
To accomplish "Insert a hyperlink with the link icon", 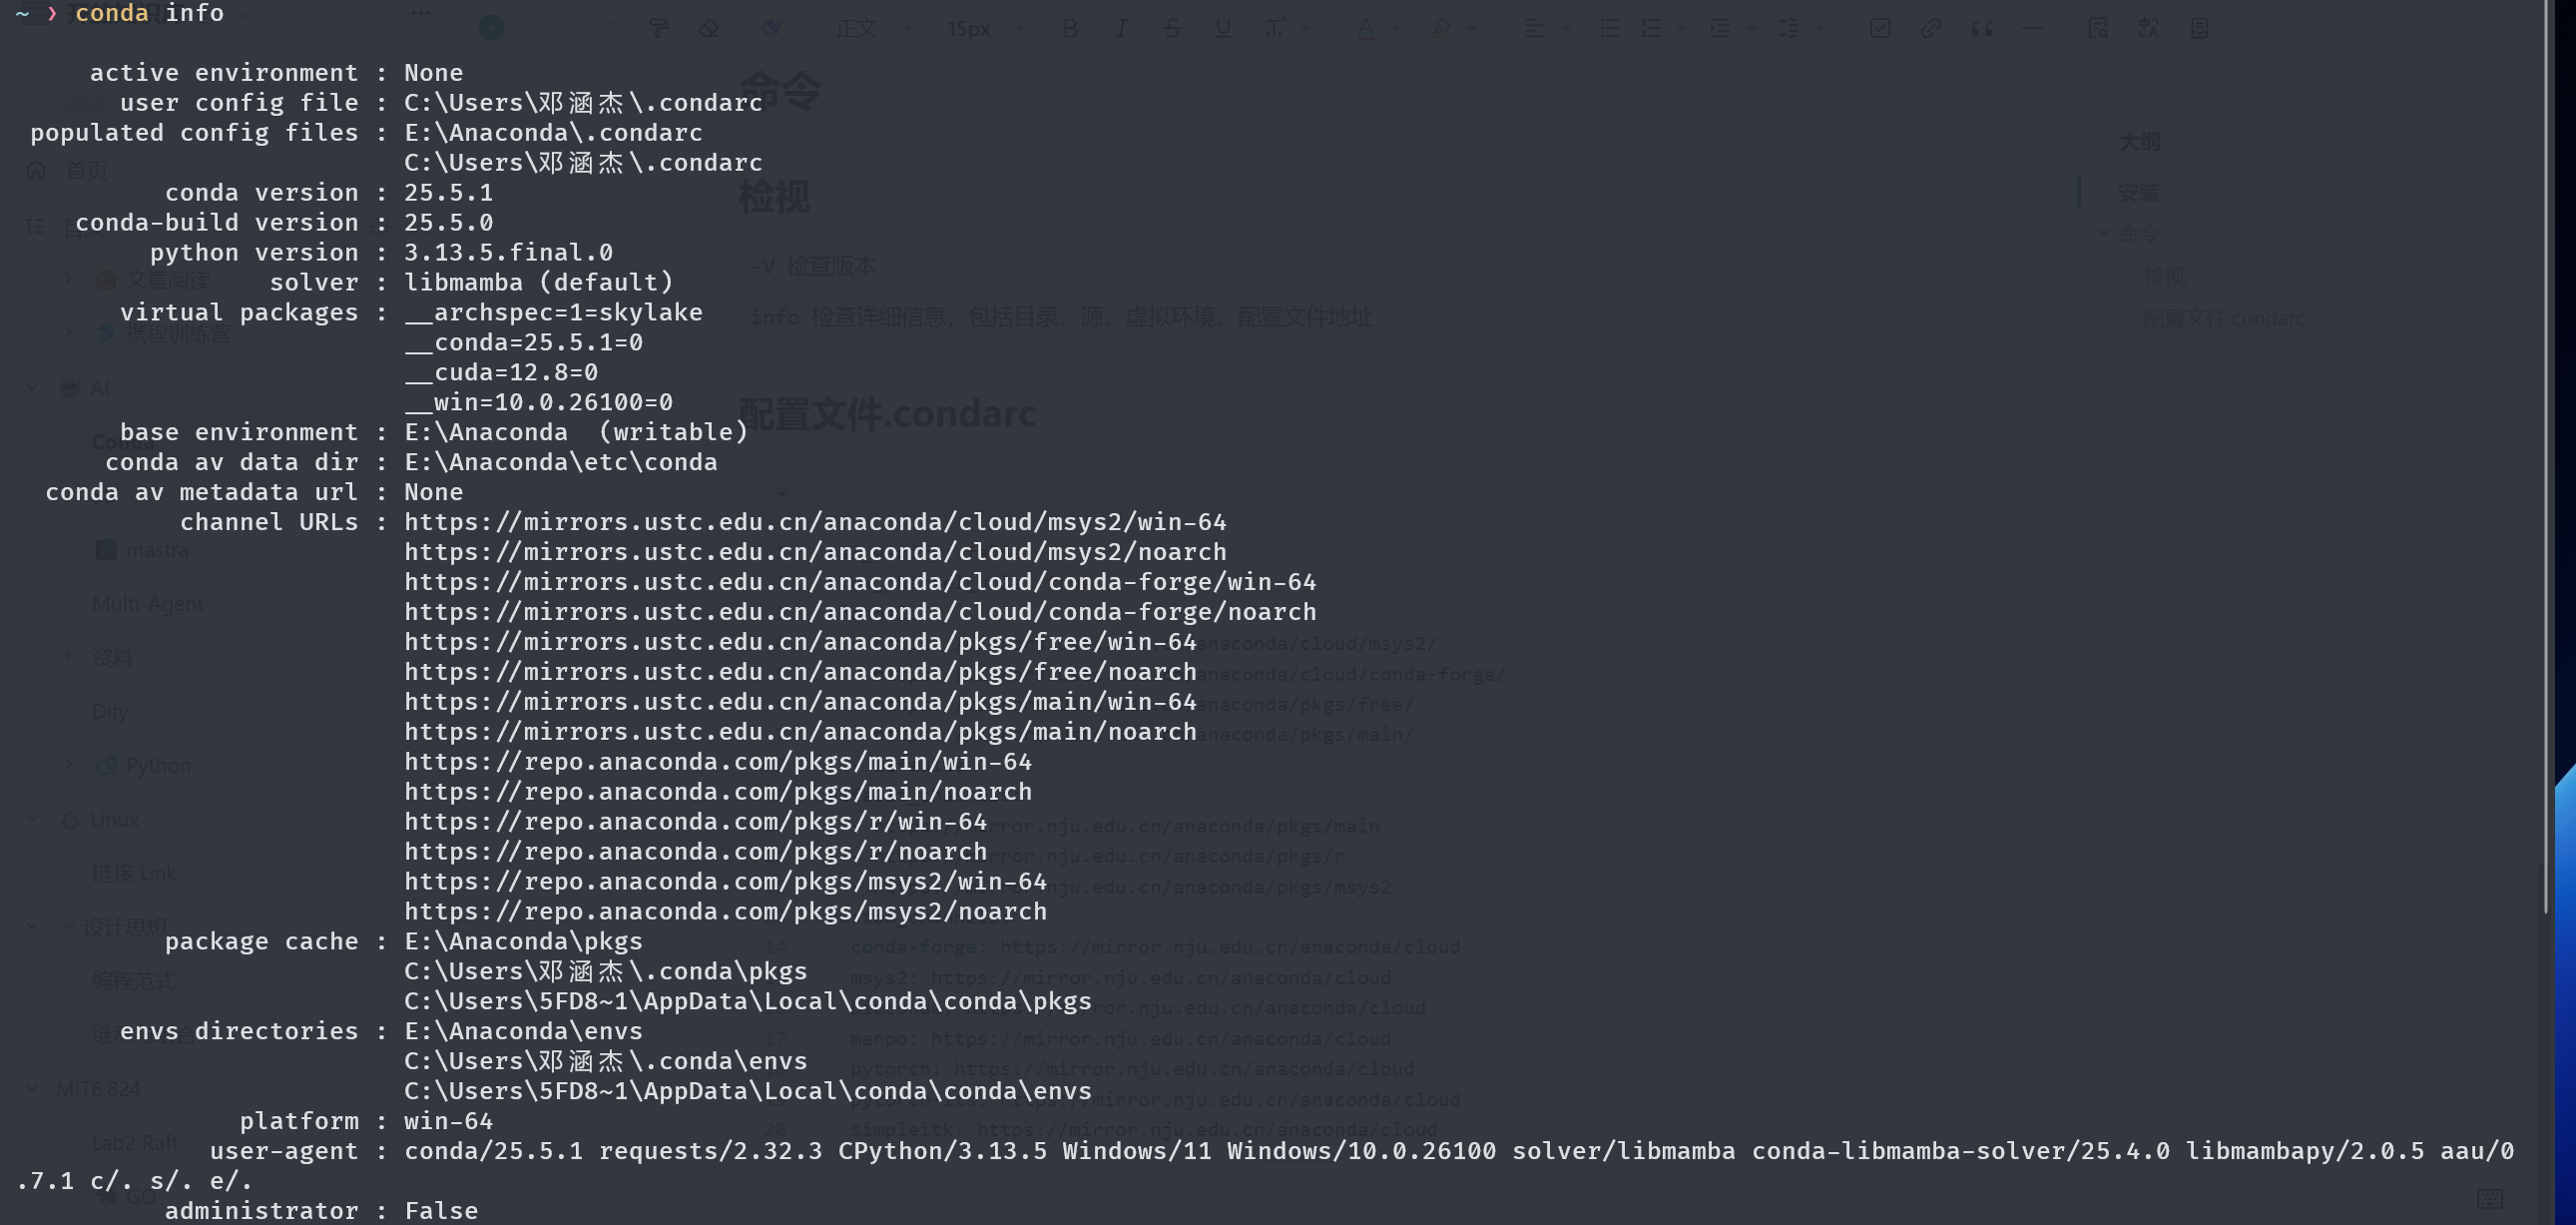I will click(x=1931, y=28).
